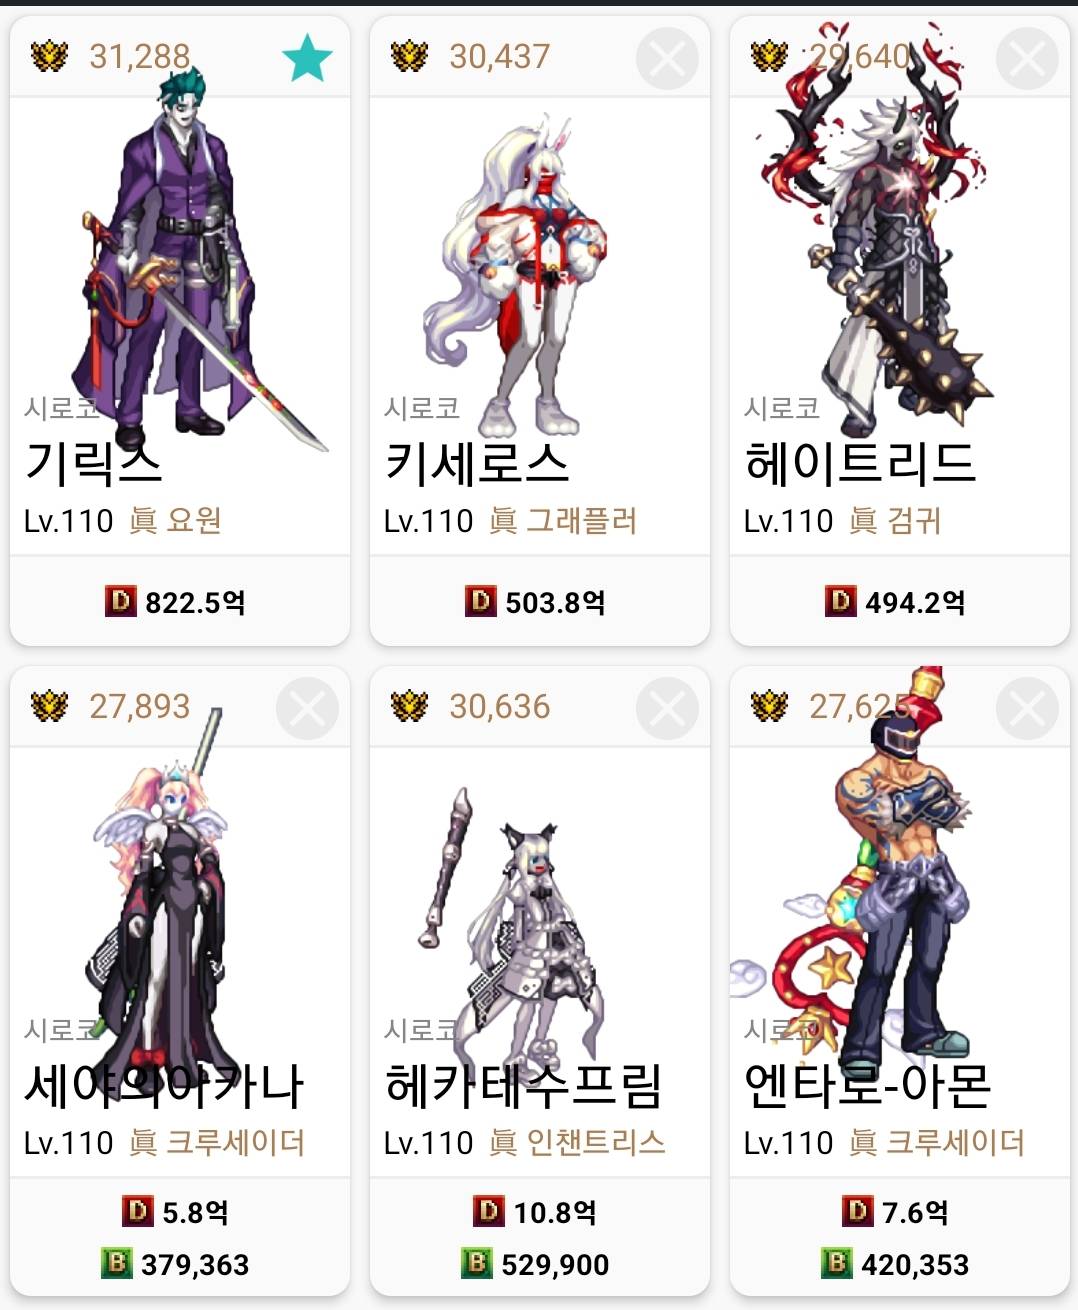Remove the 헤이트리드 card with X button
The height and width of the screenshot is (1310, 1078).
tap(1027, 58)
